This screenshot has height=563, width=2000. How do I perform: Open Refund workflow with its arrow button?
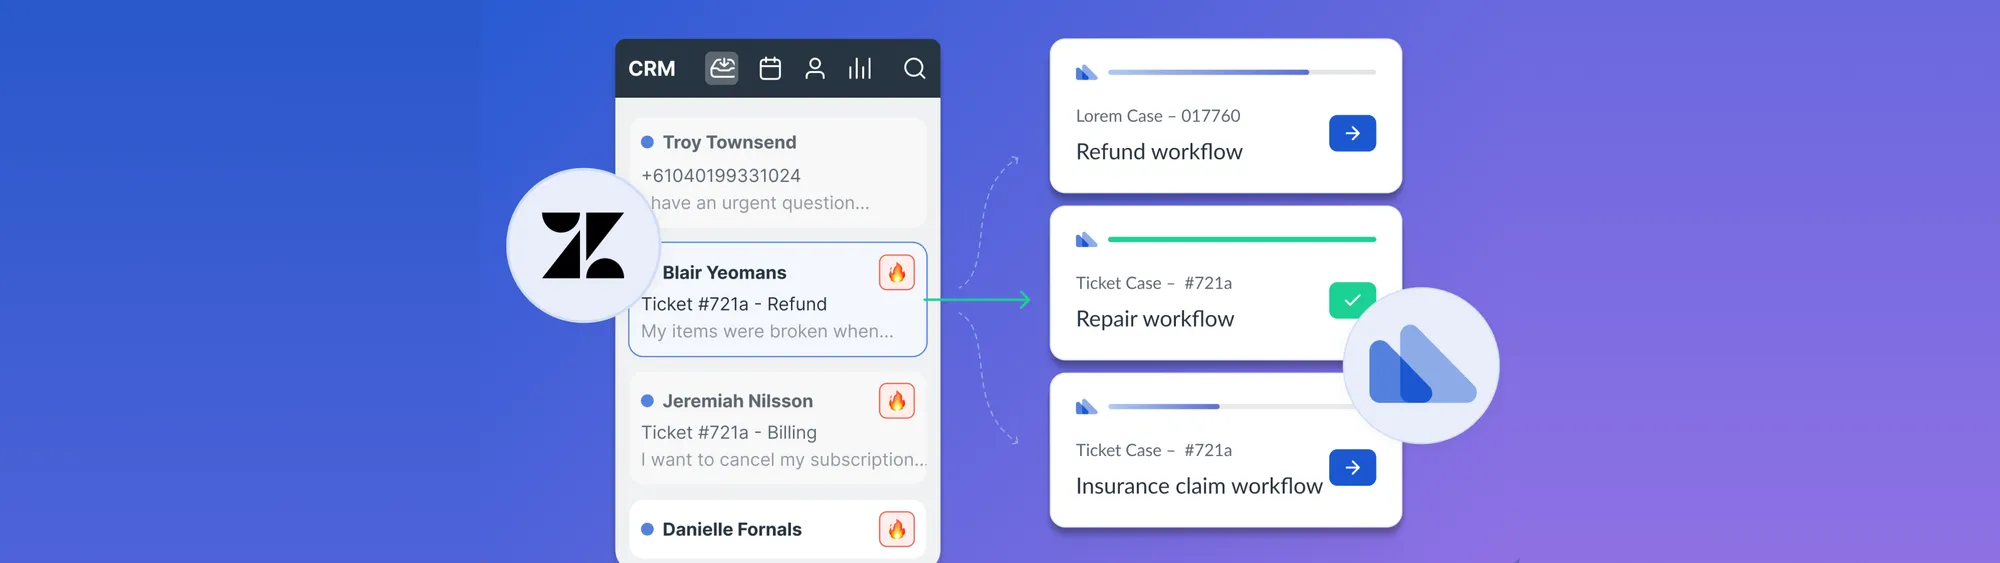[x=1352, y=133]
